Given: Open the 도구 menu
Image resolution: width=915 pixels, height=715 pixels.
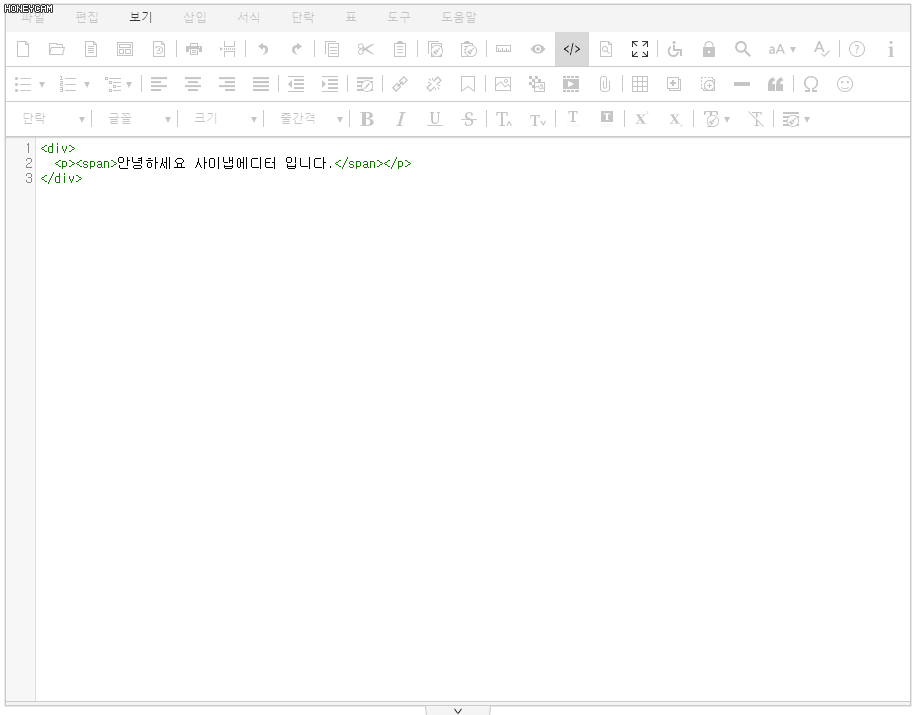Looking at the screenshot, I should pos(399,17).
